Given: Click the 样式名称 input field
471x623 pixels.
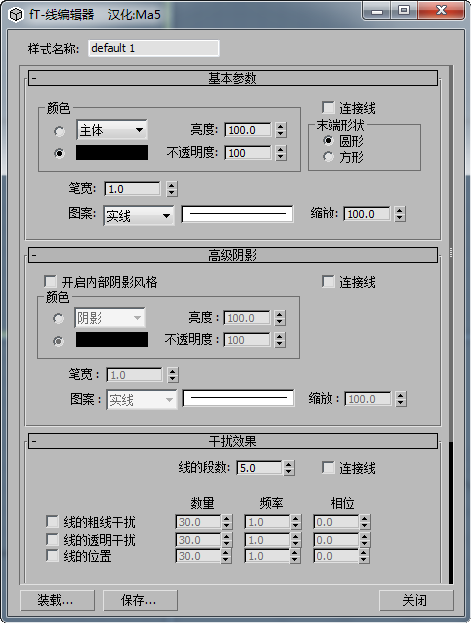Looking at the screenshot, I should tap(153, 48).
